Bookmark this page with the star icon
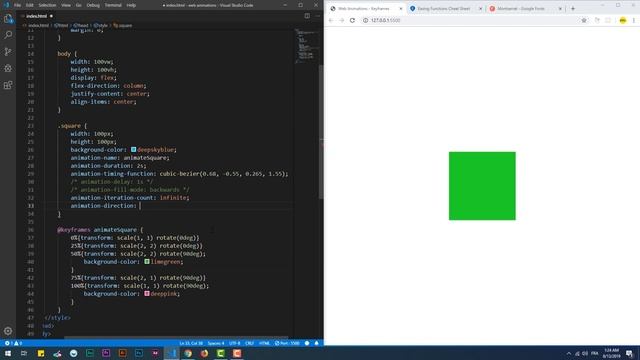 point(584,20)
